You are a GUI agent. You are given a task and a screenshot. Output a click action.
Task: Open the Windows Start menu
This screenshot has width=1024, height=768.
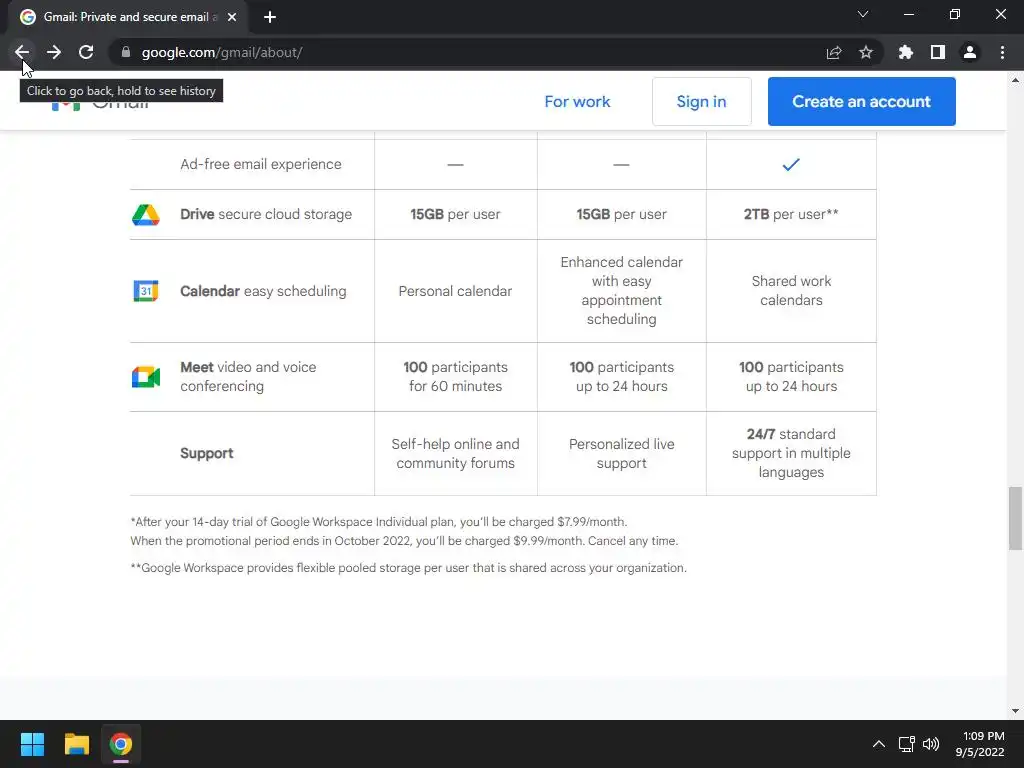(32, 744)
